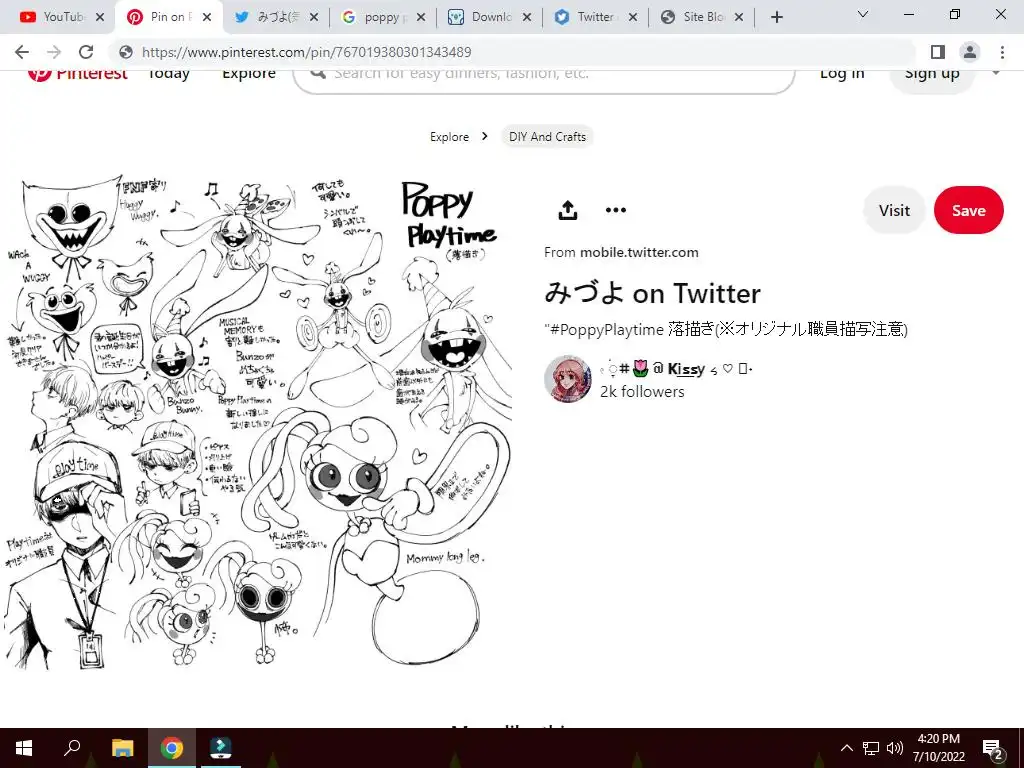Show hidden system tray icons

pos(846,748)
